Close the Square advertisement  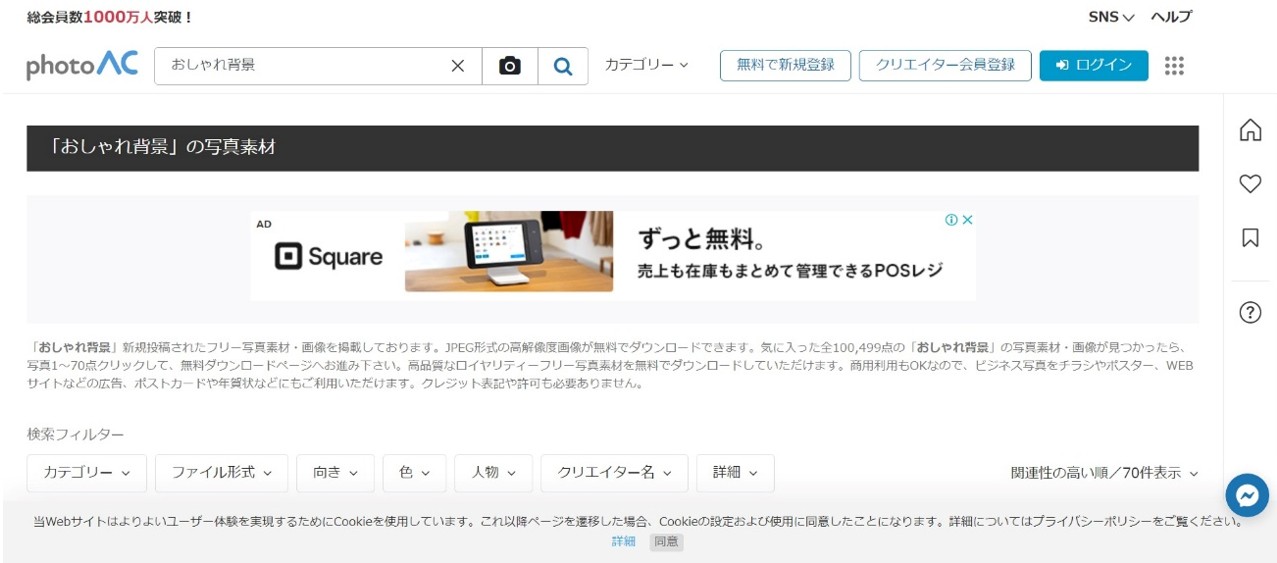[x=967, y=220]
